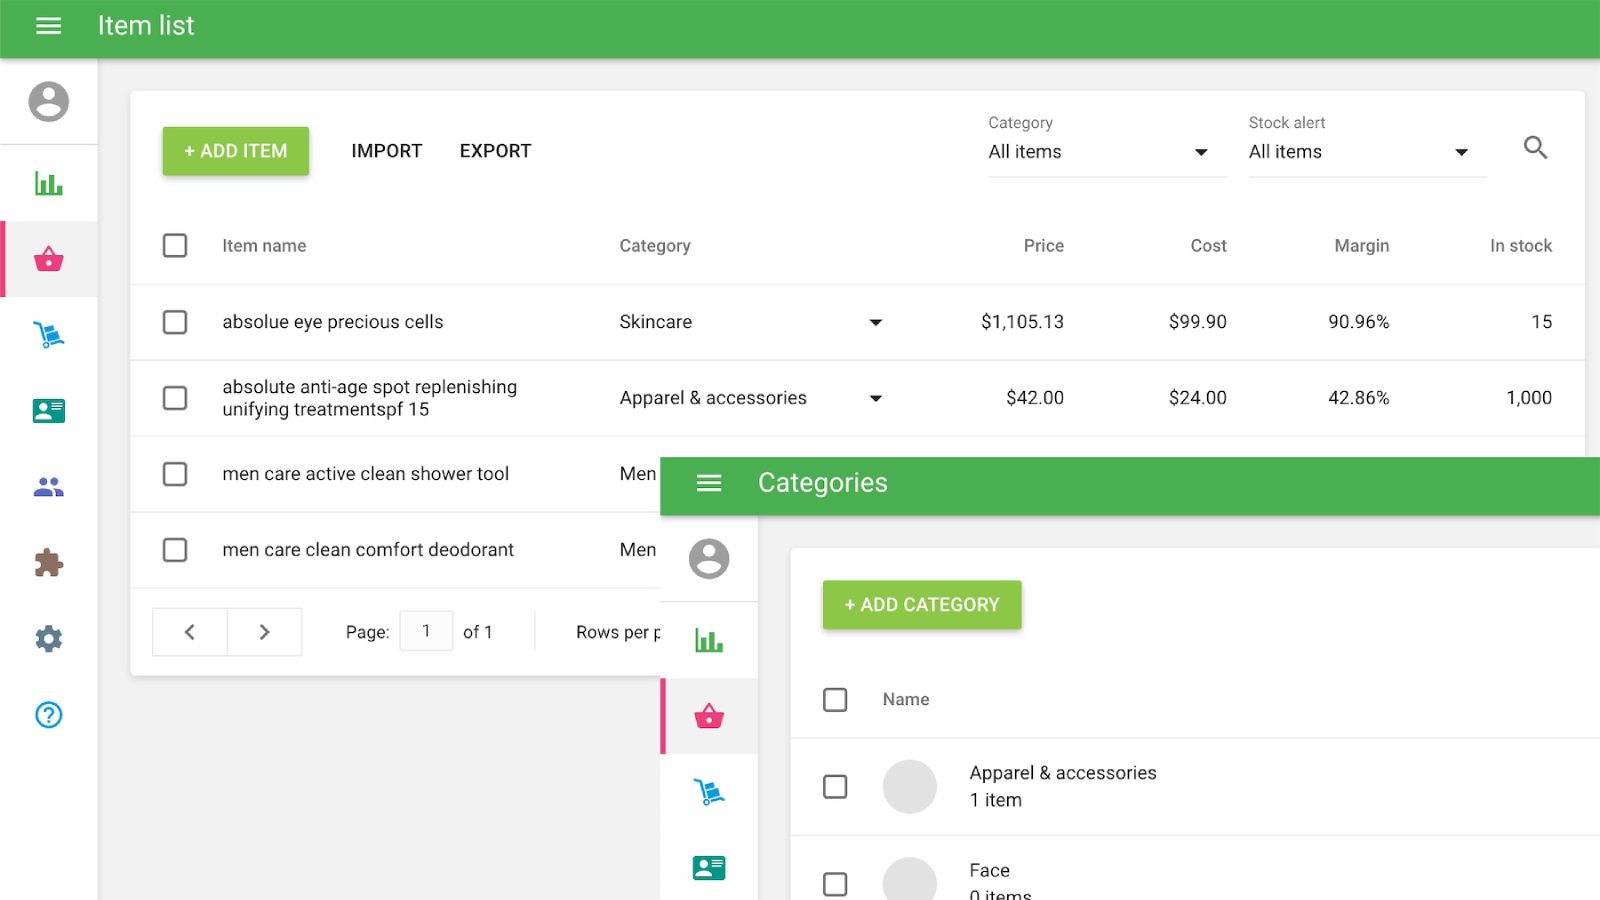1600x900 pixels.
Task: Click the page number input field
Action: 426,631
